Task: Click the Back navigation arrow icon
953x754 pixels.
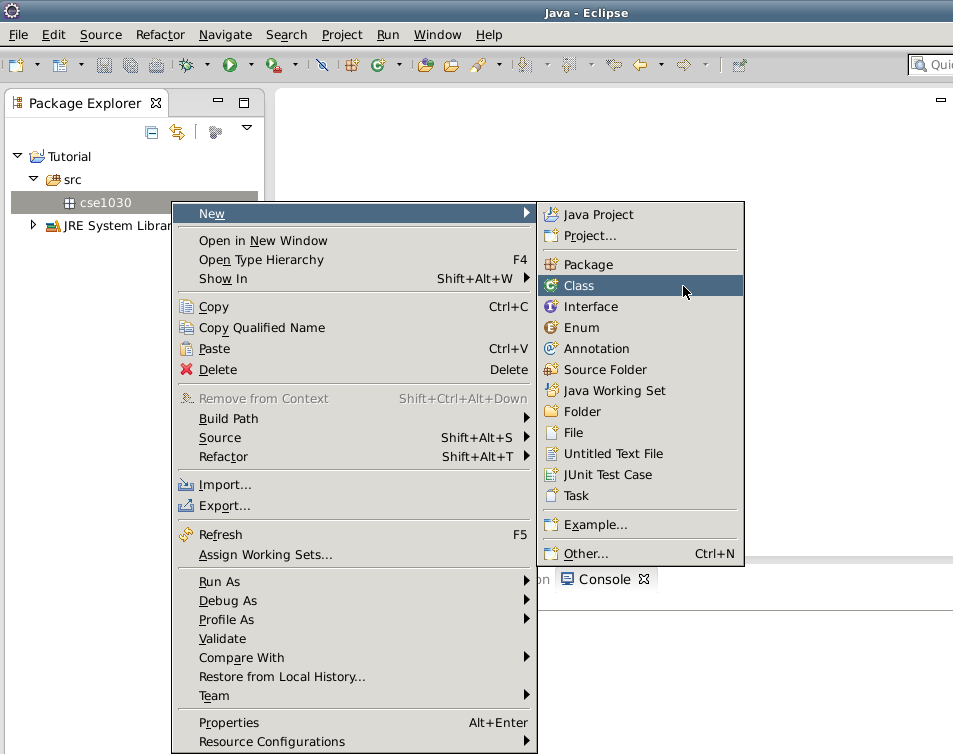Action: 640,65
